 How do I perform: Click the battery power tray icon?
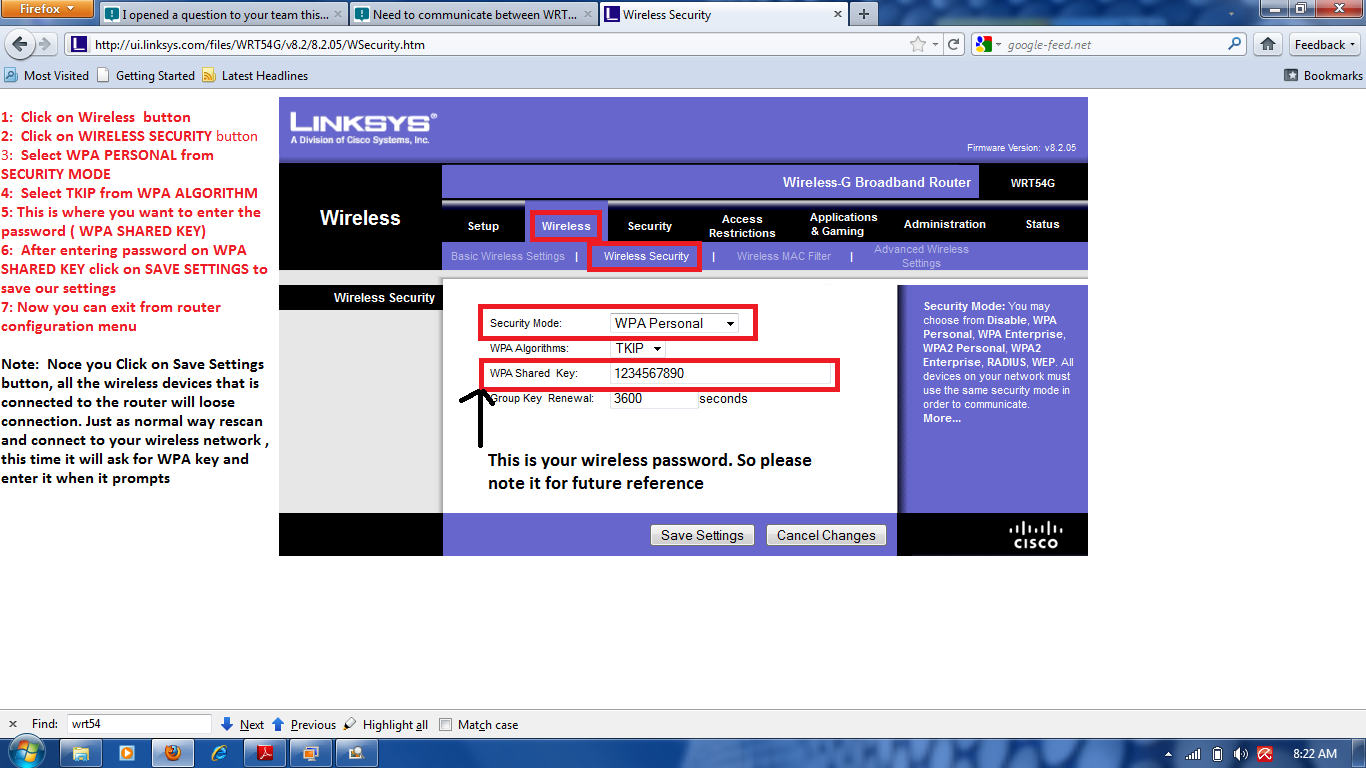tap(1218, 753)
